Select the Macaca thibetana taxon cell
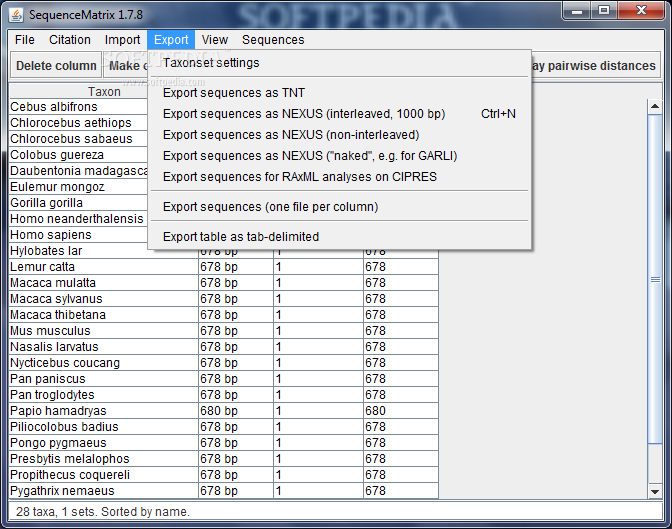 click(104, 315)
